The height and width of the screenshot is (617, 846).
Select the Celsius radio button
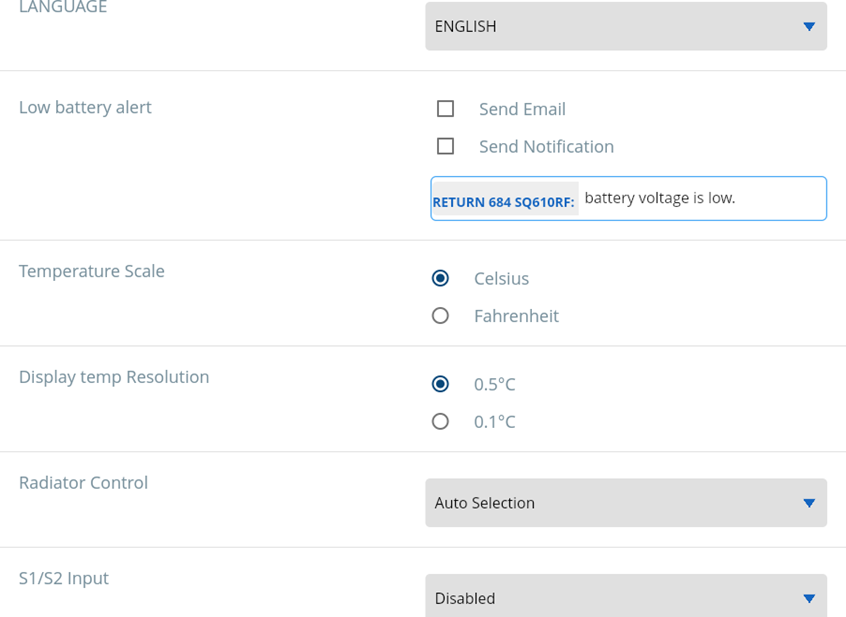click(x=440, y=278)
